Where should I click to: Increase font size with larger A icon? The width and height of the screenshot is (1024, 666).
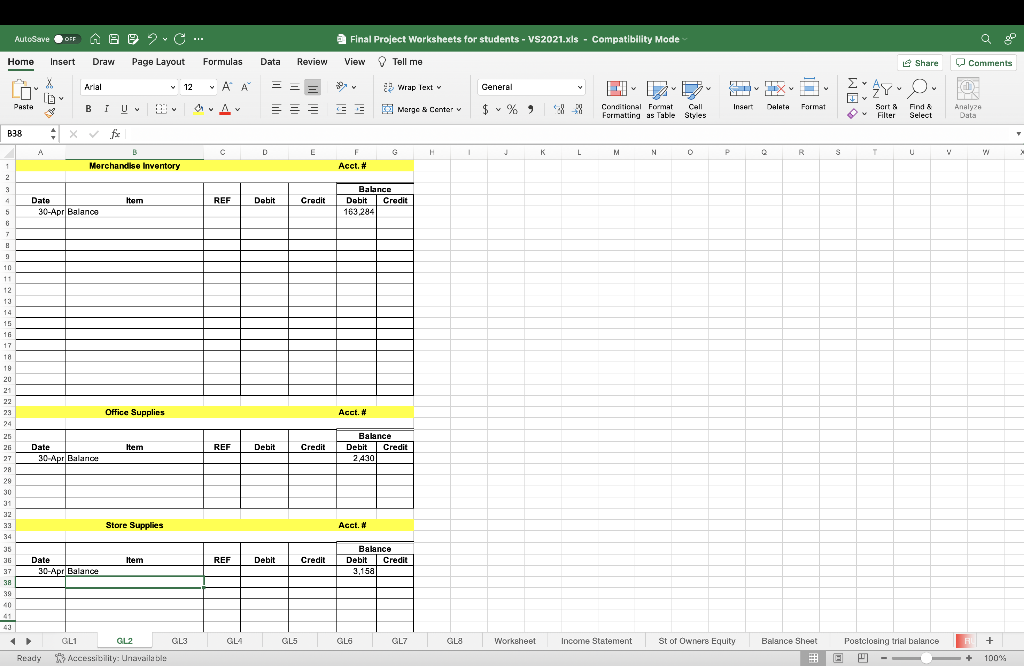227,87
